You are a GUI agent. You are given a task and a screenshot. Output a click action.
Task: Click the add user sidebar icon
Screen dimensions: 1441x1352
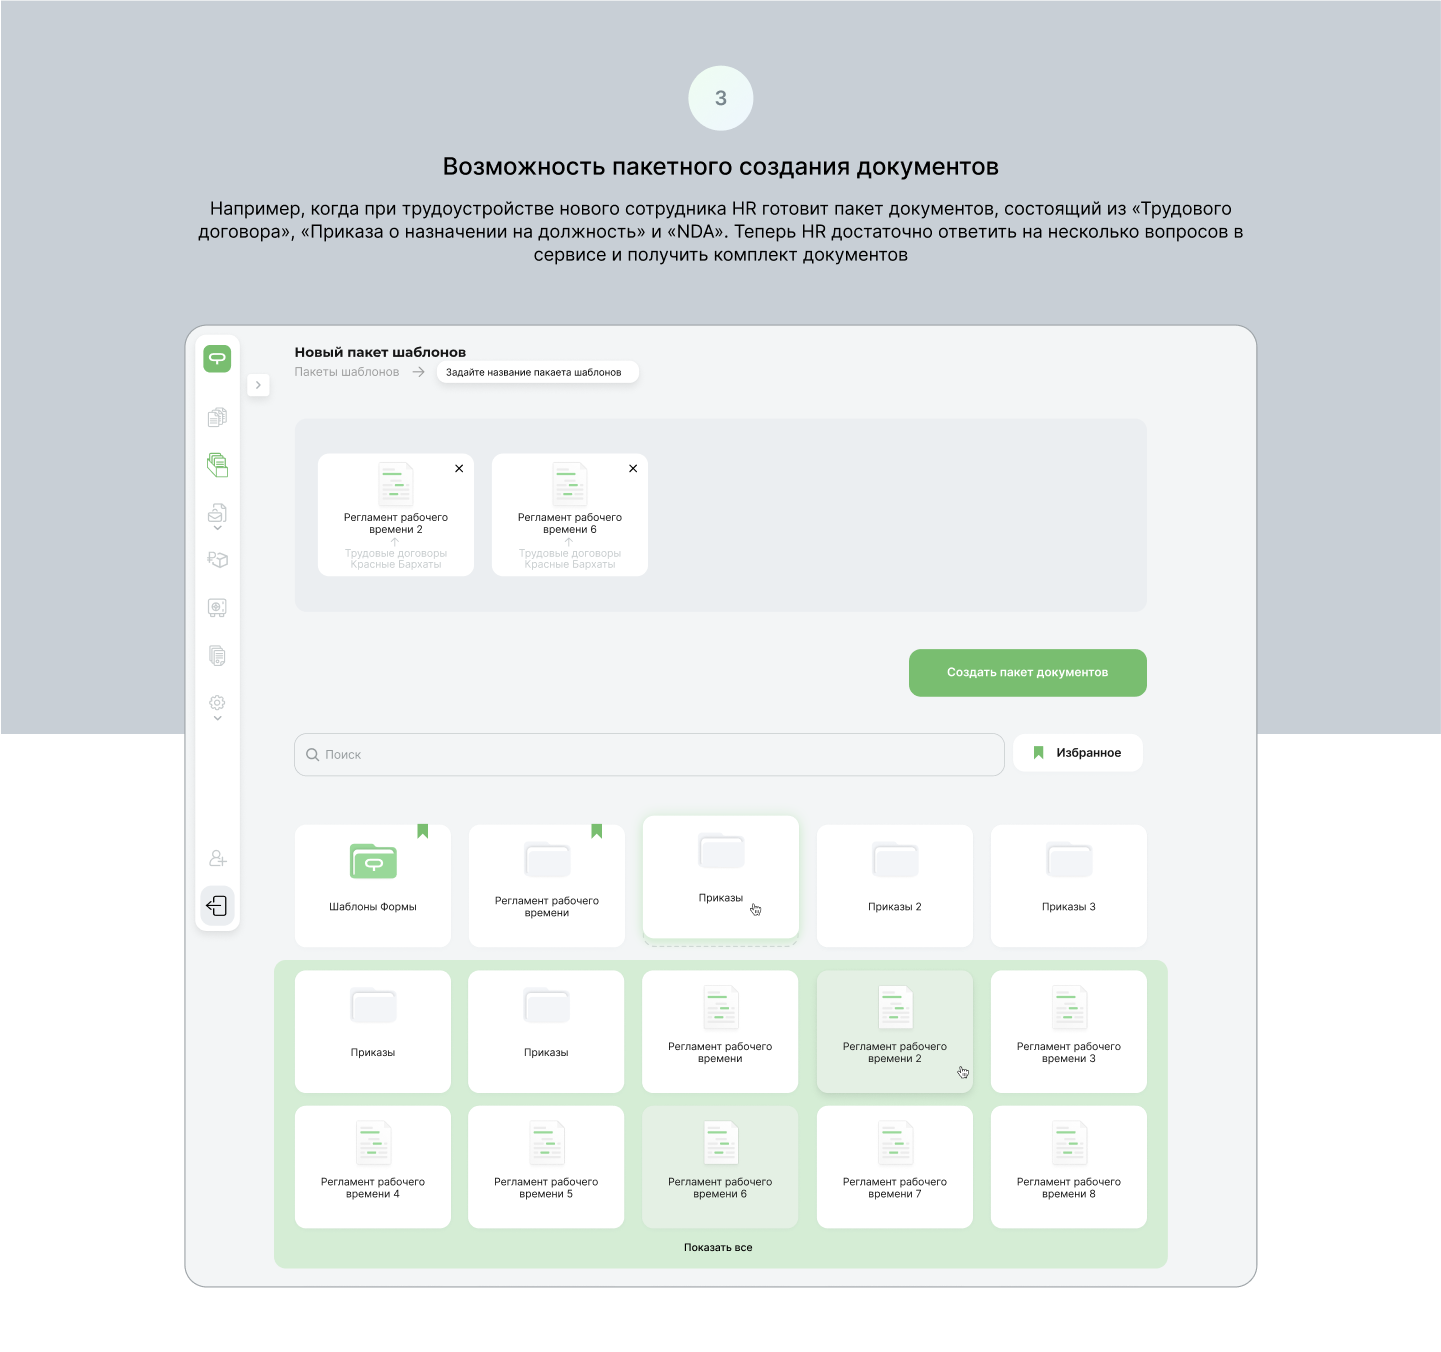pyautogui.click(x=217, y=858)
